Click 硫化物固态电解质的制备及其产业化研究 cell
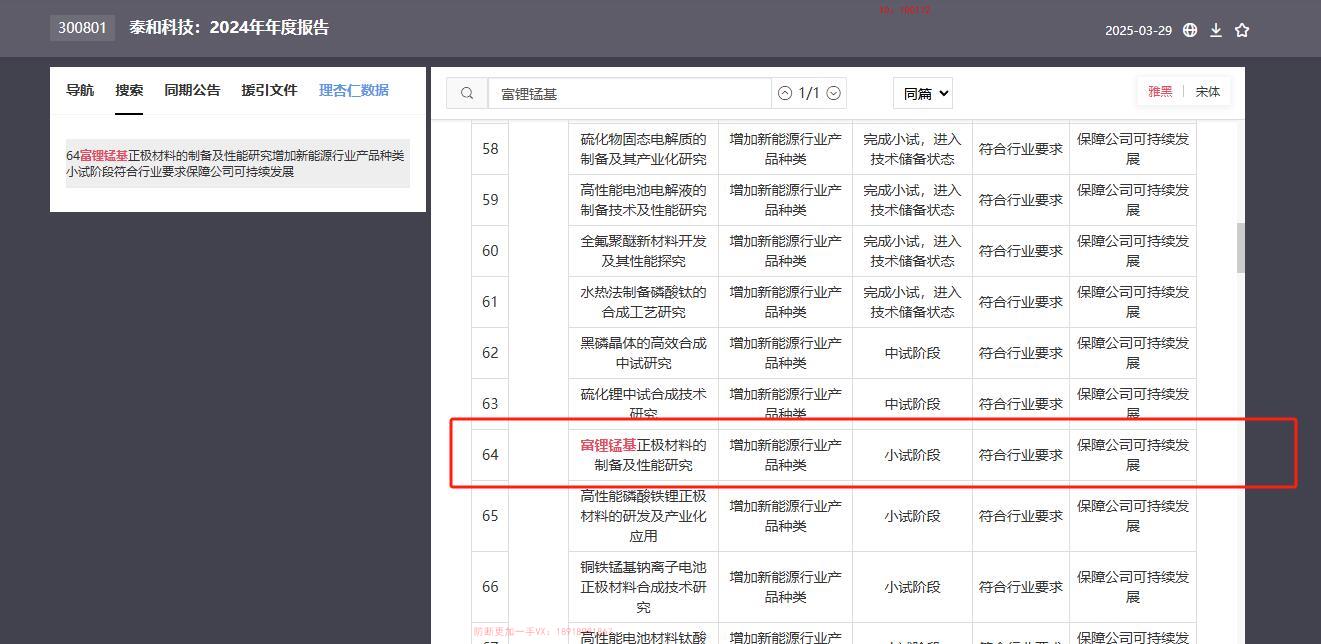 coord(643,148)
